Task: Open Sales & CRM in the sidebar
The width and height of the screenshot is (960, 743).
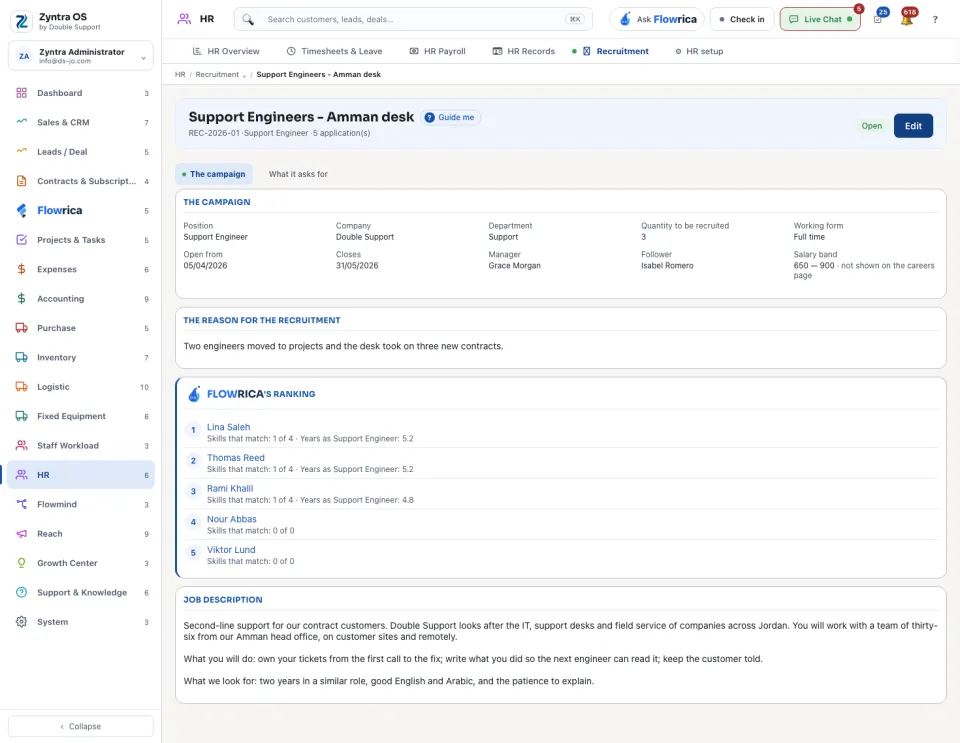Action: pyautogui.click(x=81, y=122)
